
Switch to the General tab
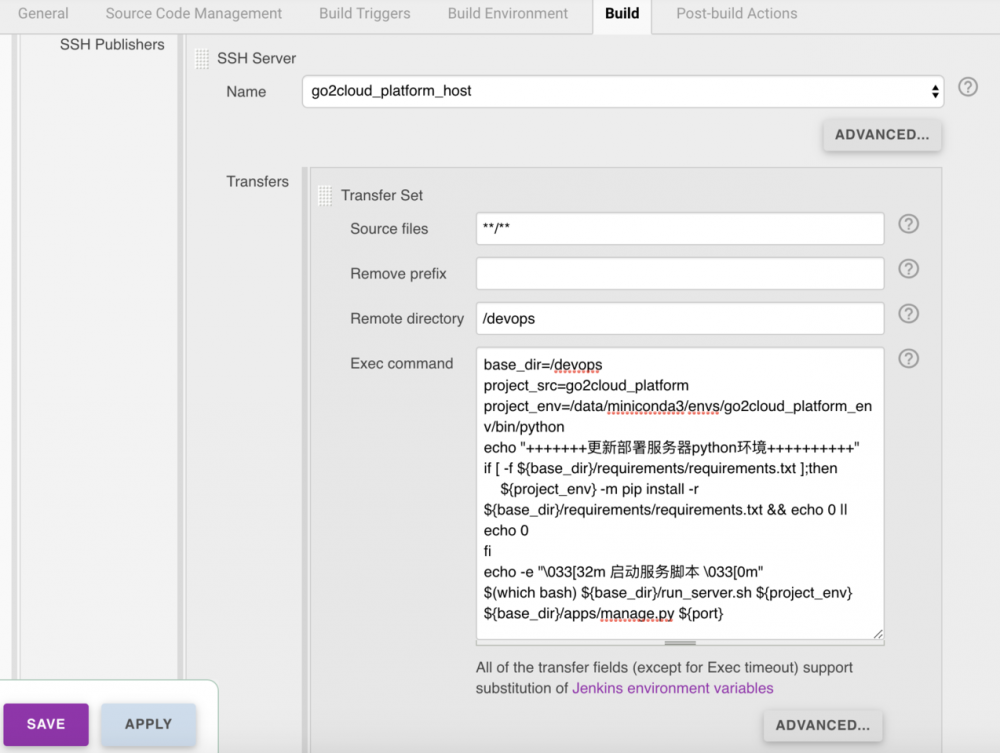(x=41, y=14)
